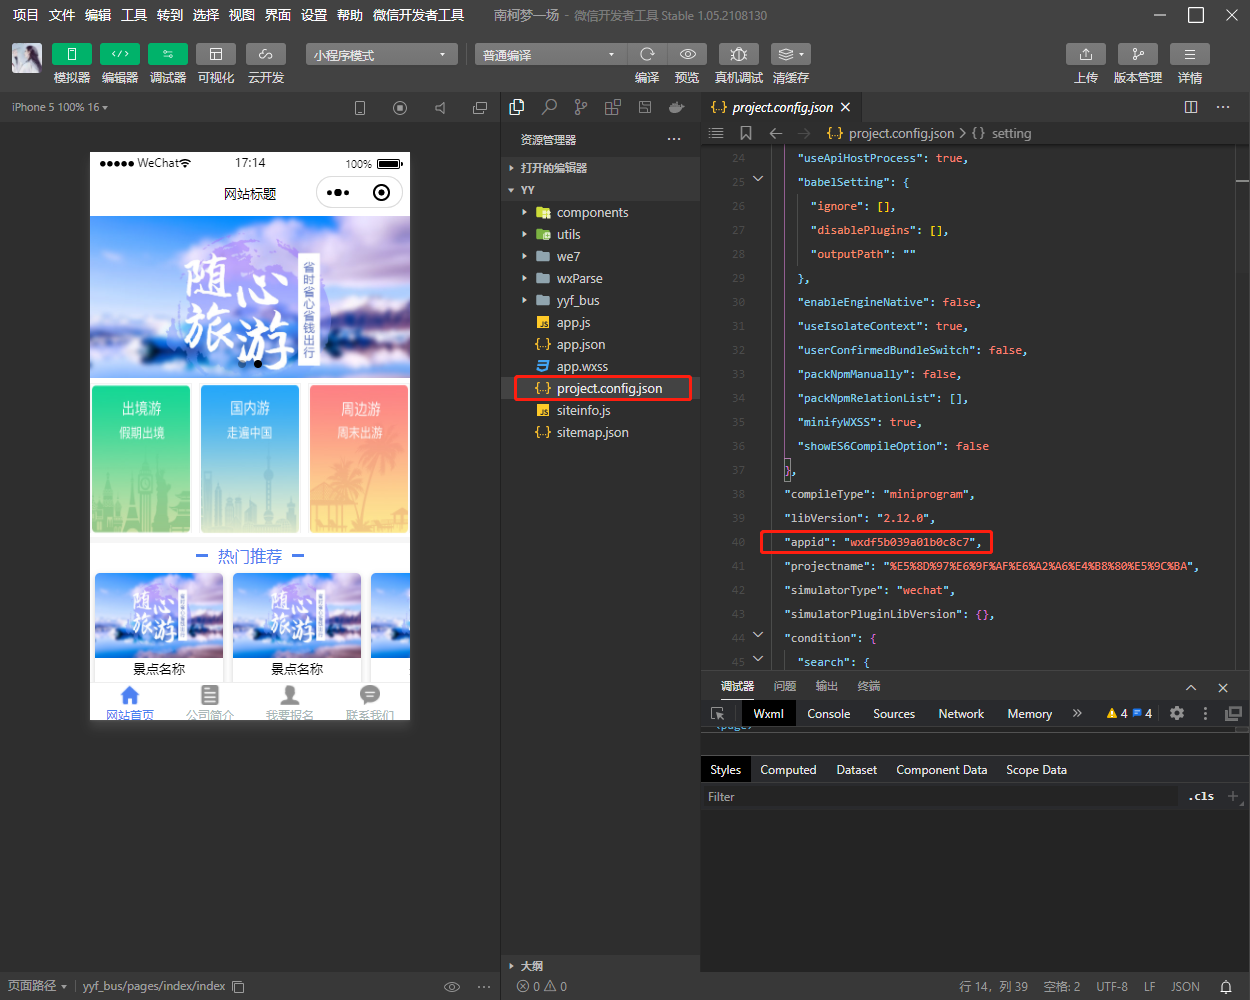Split the editor with layout icon
Image resolution: width=1250 pixels, height=1000 pixels.
click(x=1191, y=107)
